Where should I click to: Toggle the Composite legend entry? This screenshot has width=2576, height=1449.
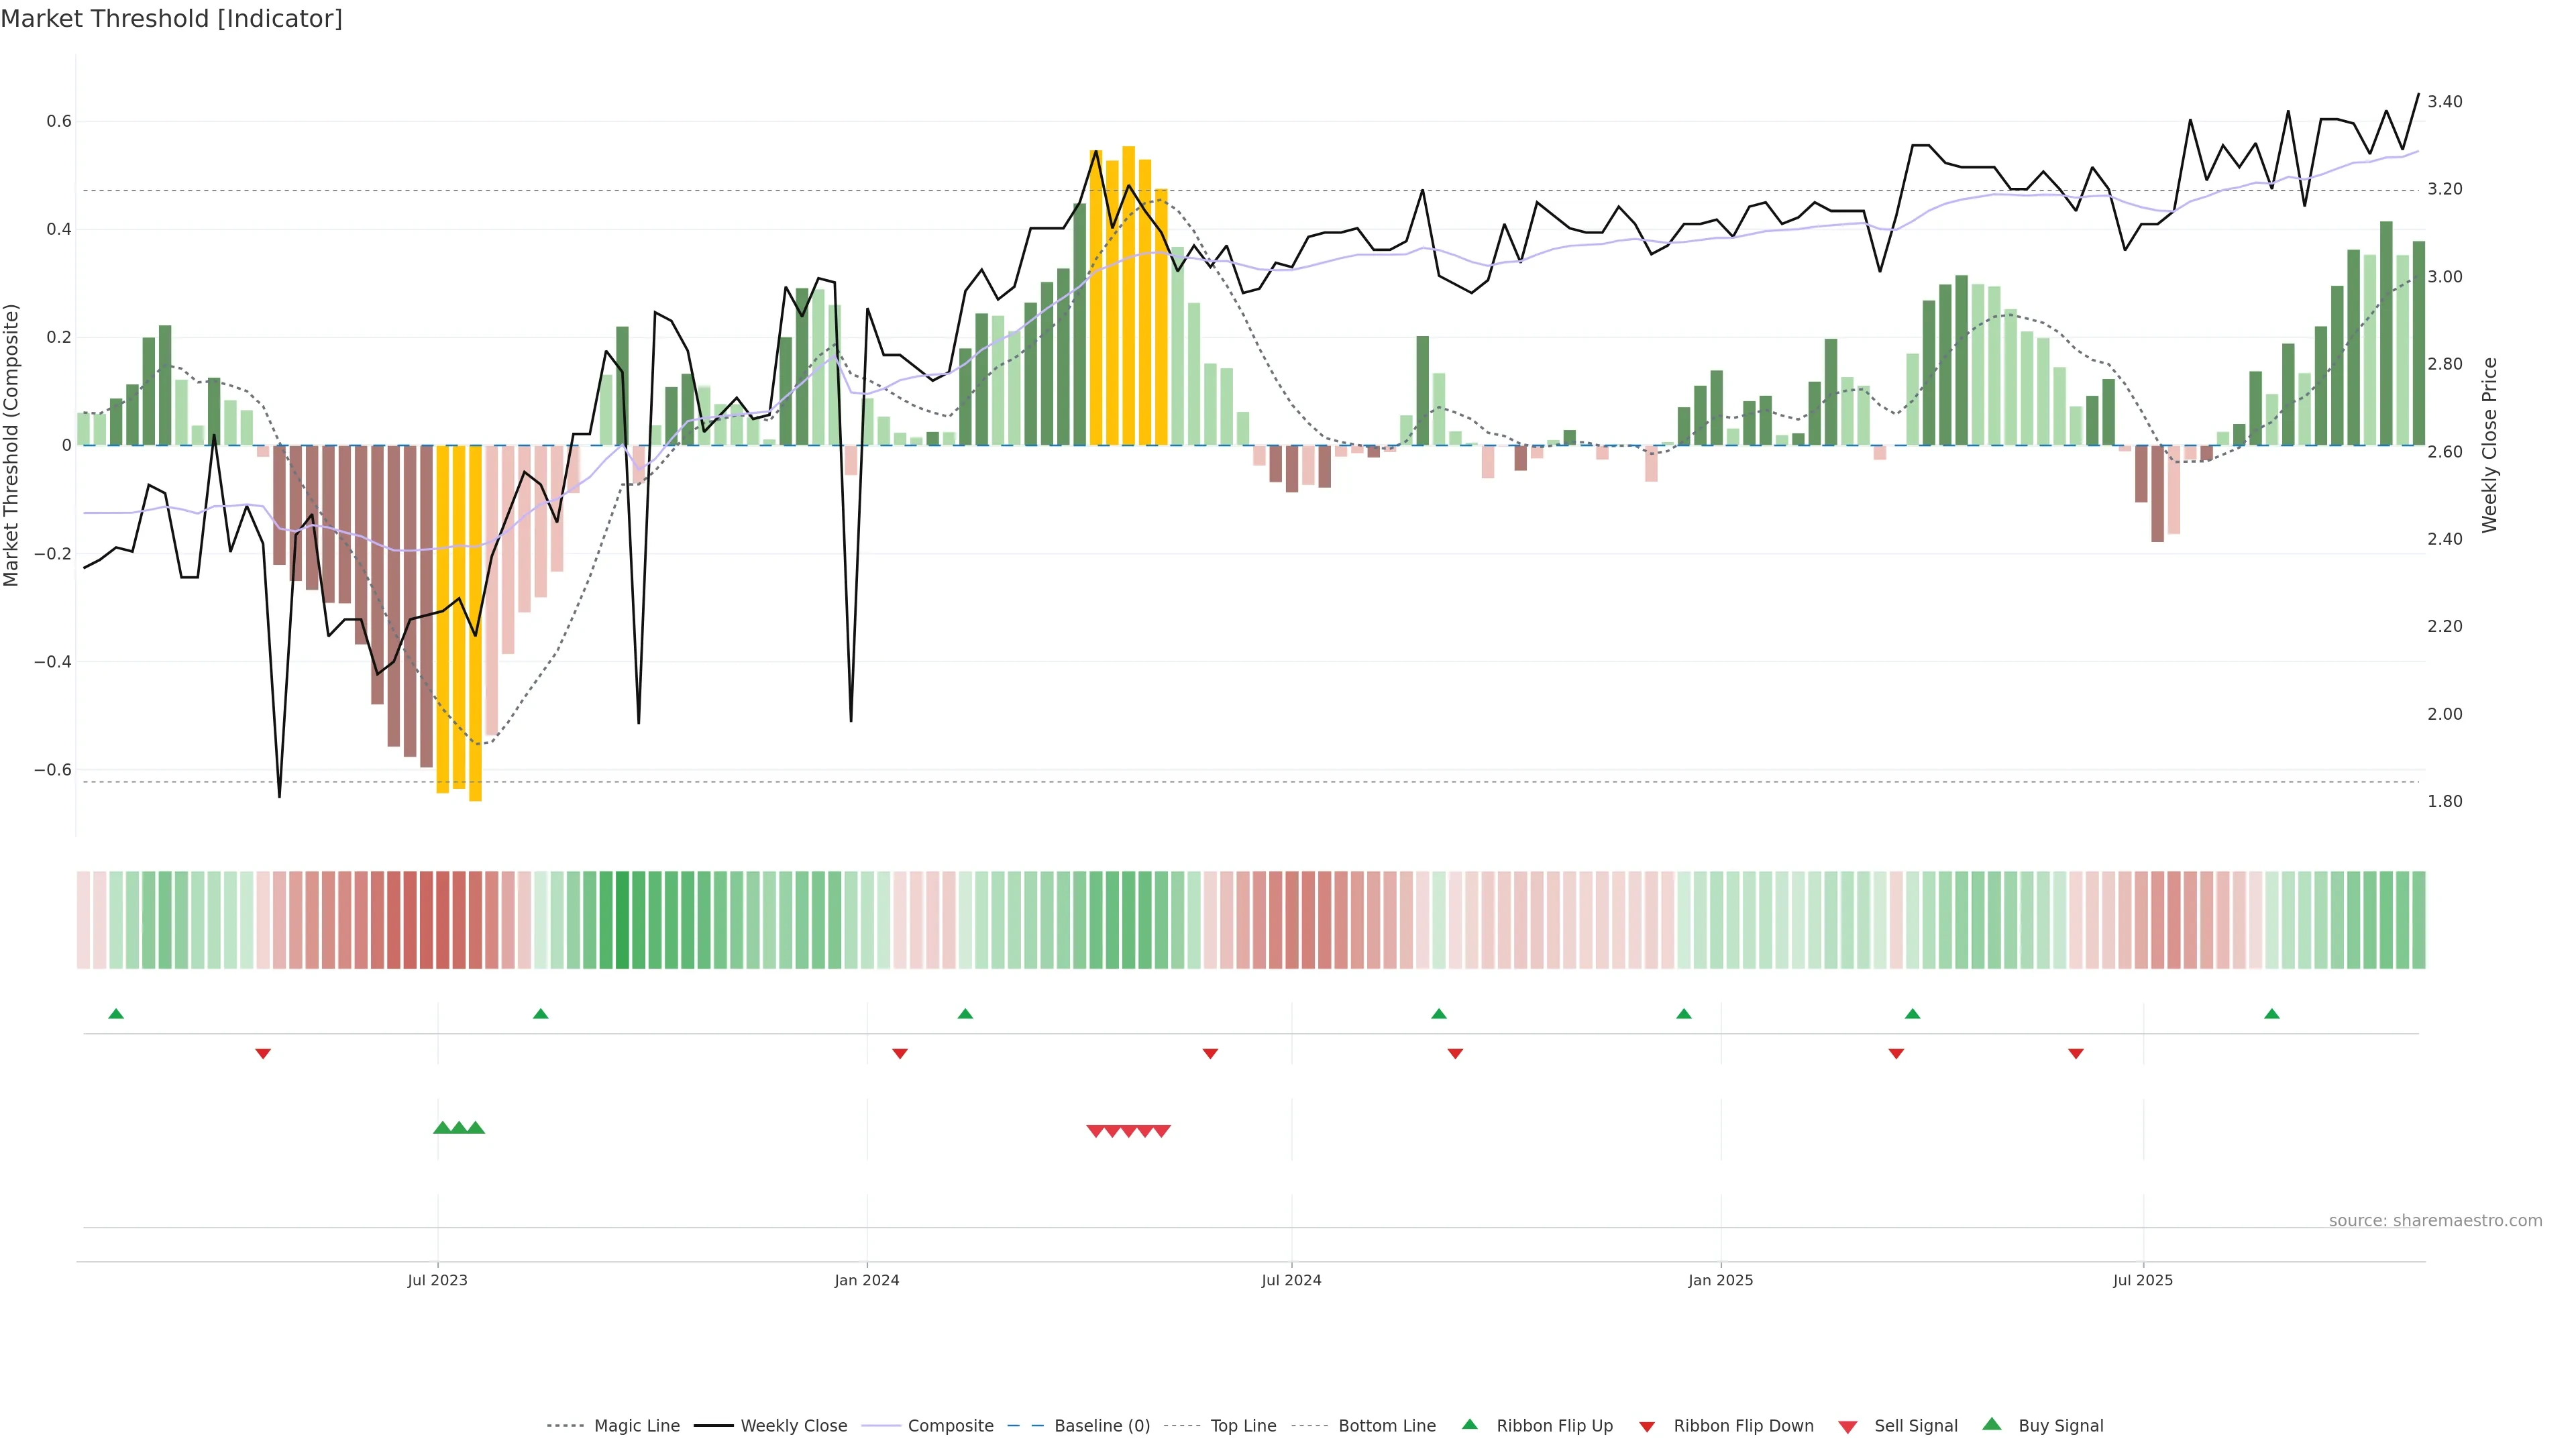[950, 1426]
